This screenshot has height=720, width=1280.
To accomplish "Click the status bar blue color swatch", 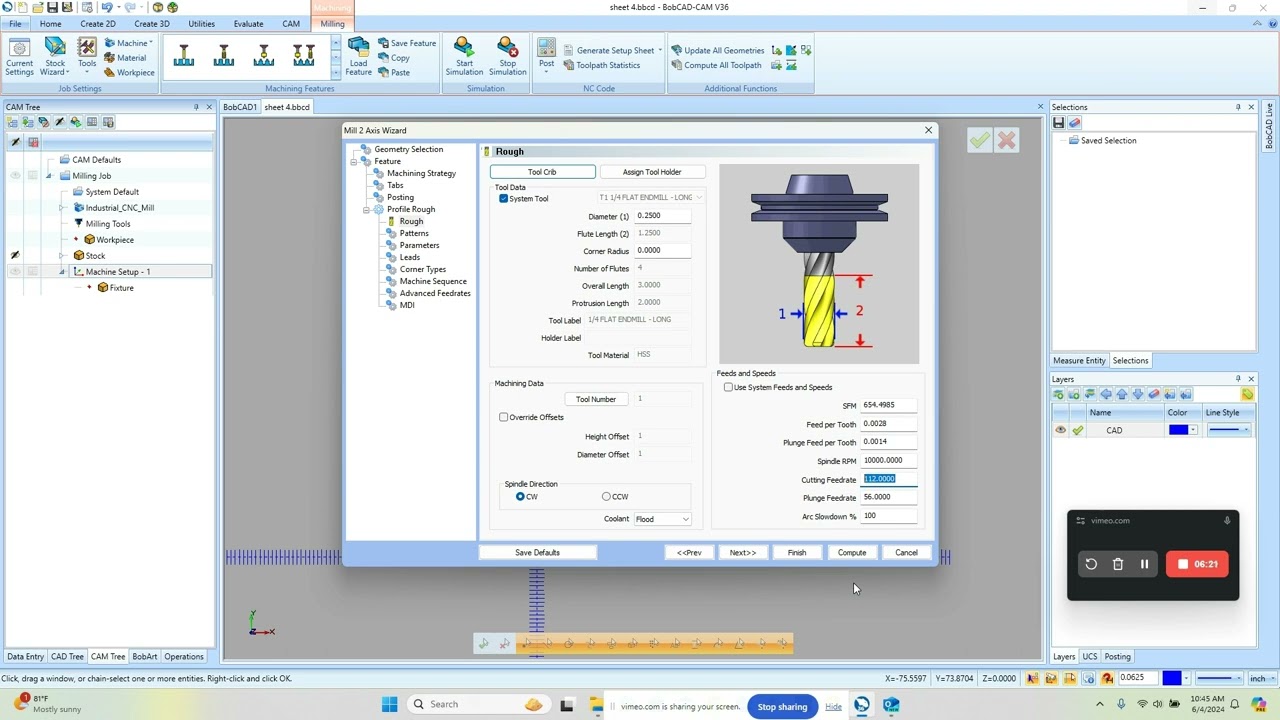I will [x=1172, y=678].
